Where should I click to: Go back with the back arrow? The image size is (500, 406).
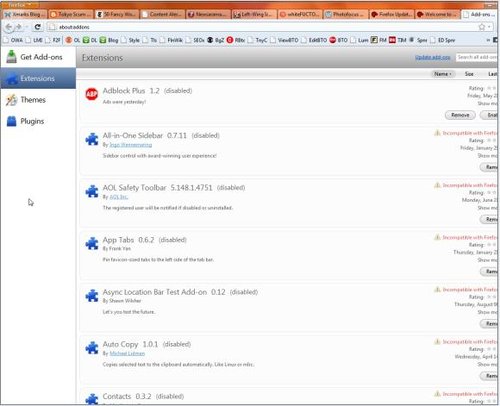[x=9, y=27]
